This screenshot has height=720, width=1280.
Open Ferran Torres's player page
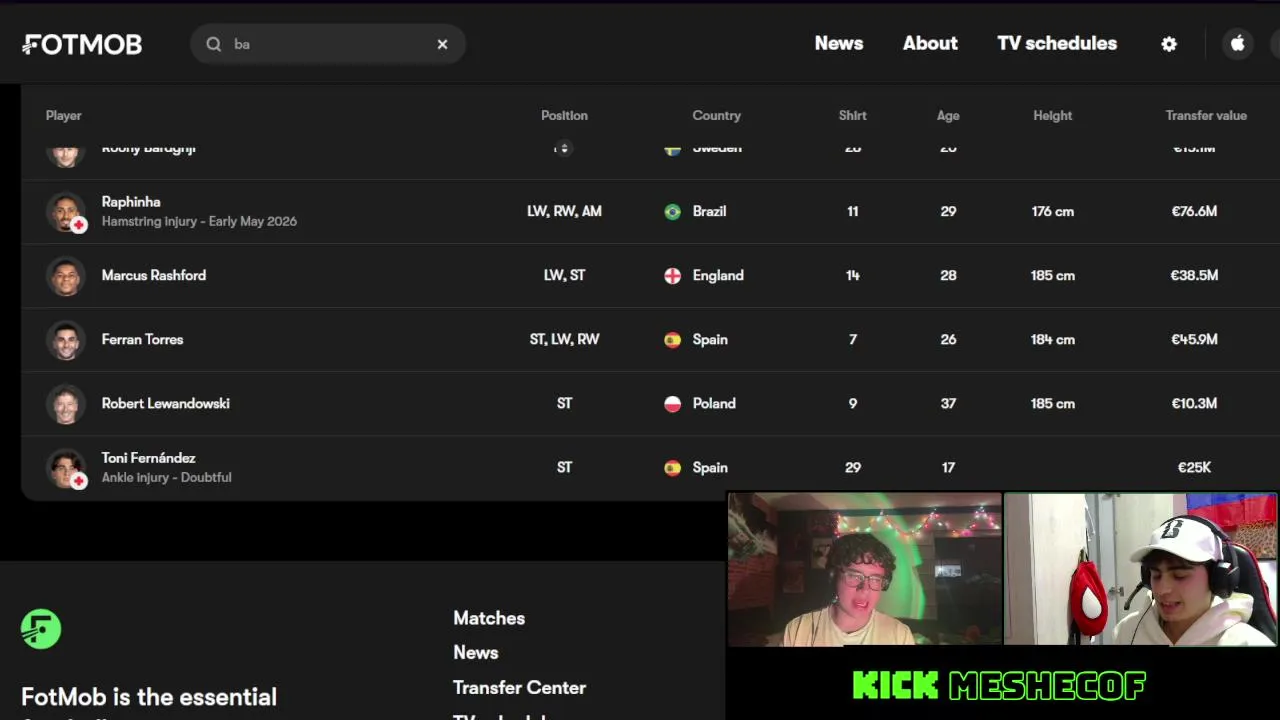coord(142,339)
